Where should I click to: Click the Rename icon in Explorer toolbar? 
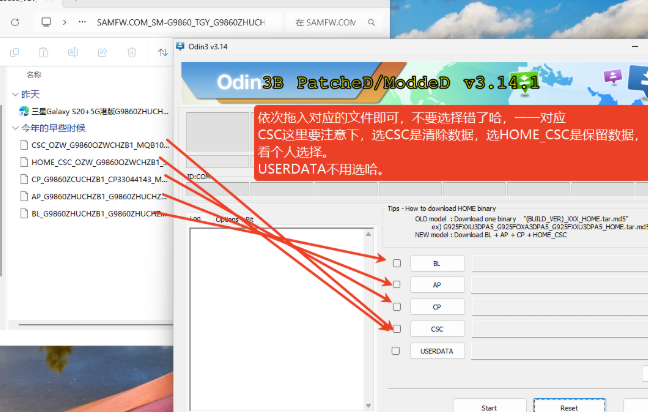coord(73,52)
